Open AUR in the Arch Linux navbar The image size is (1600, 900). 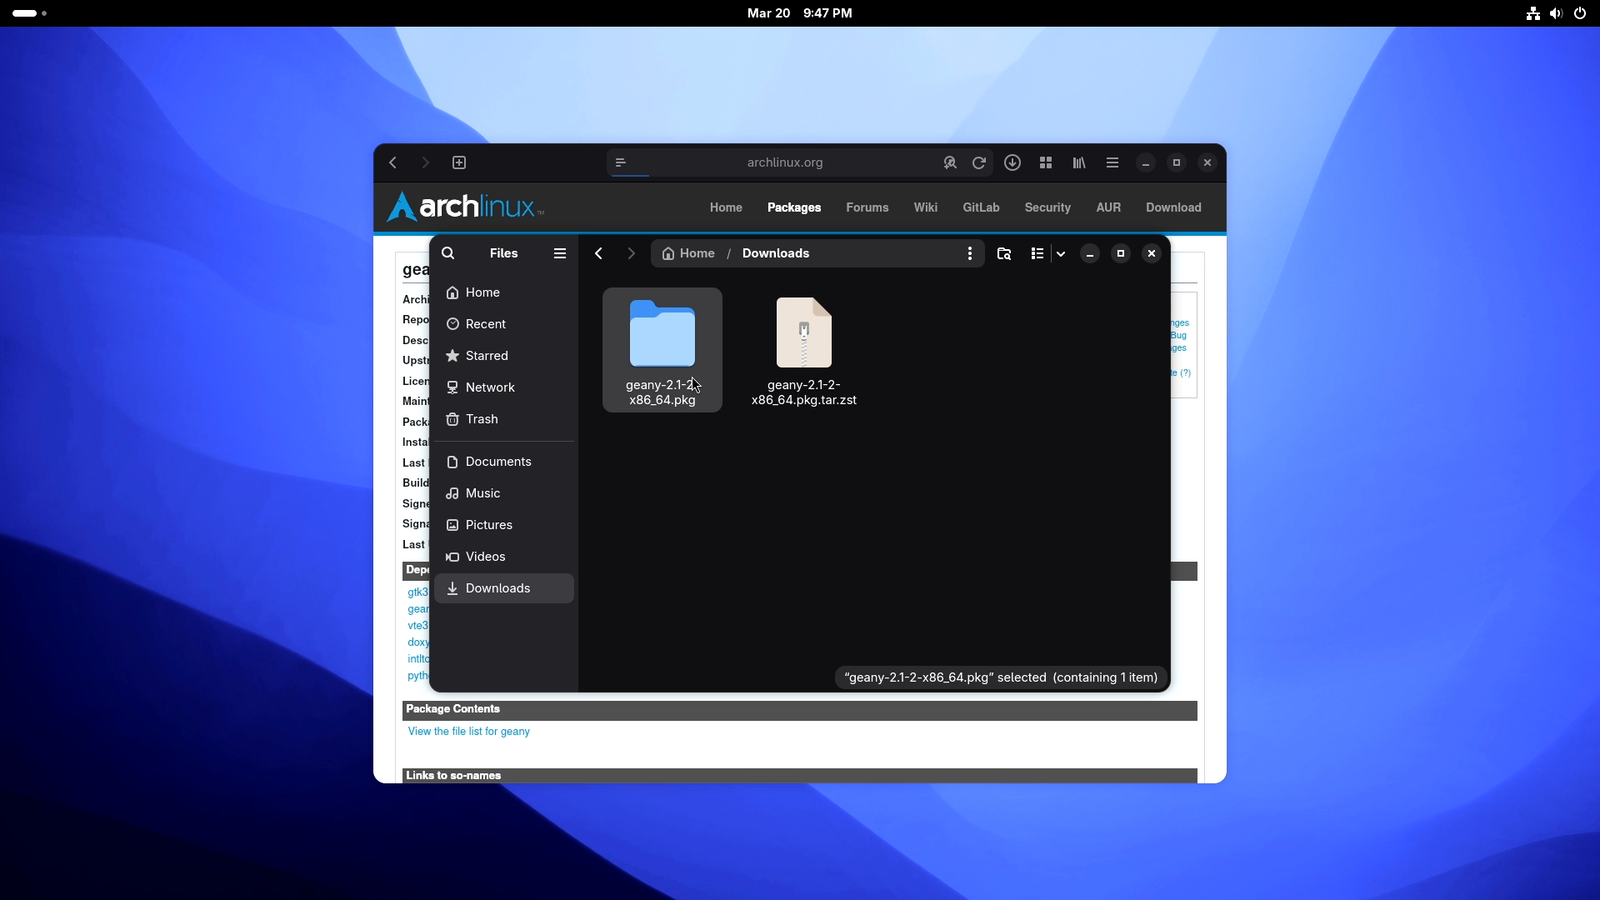[1108, 207]
